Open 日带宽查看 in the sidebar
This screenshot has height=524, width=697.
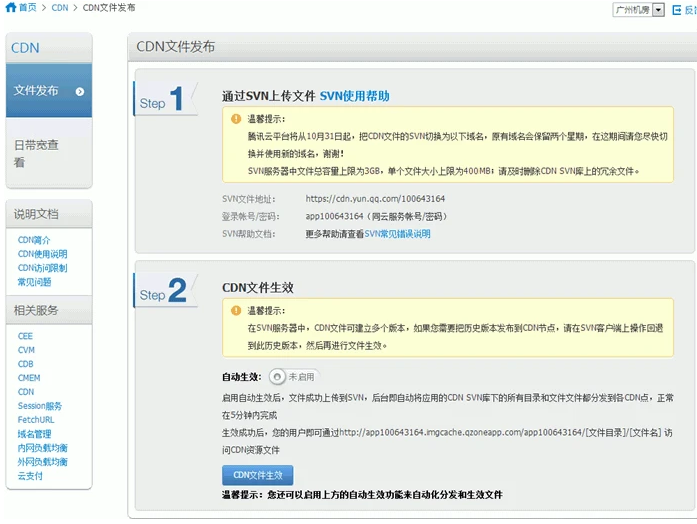[36, 153]
